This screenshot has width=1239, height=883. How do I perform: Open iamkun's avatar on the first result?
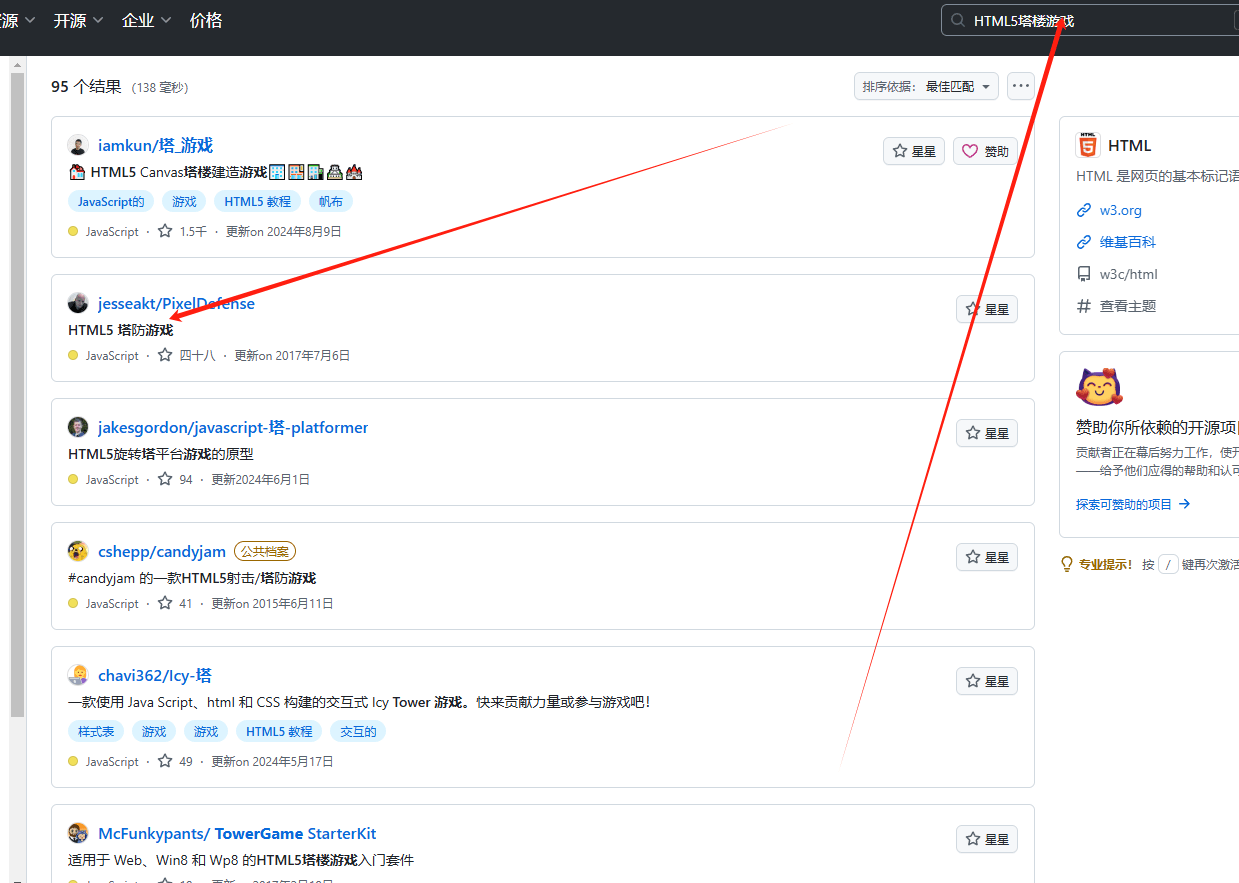point(78,145)
